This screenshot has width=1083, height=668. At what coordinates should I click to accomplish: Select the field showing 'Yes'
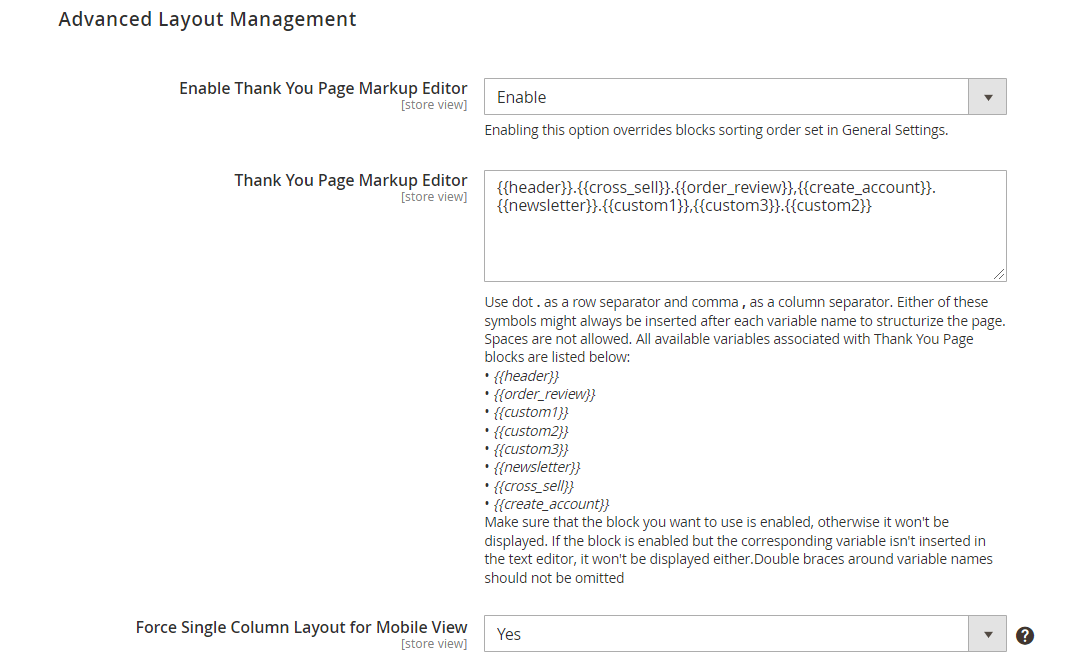pyautogui.click(x=745, y=634)
